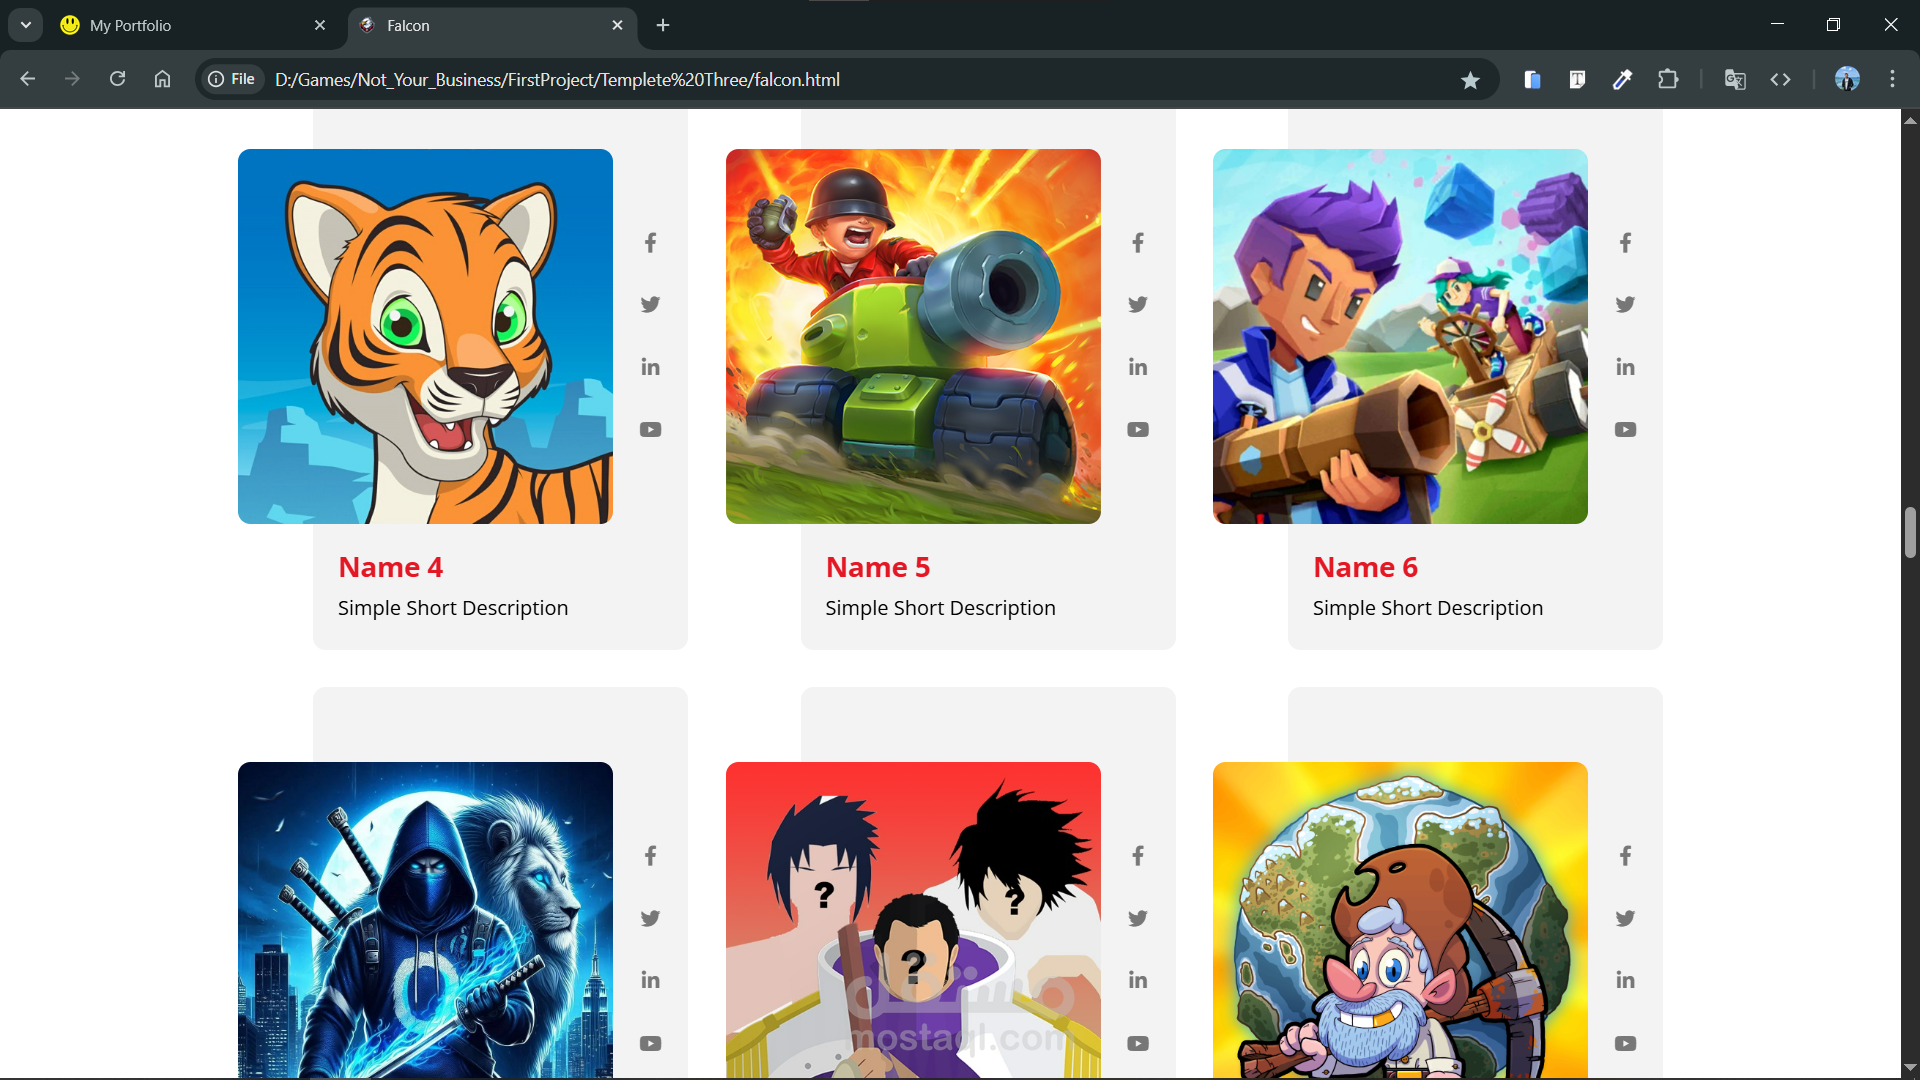Screen dimensions: 1920x1080
Task: Click the description under Name 4
Action: point(453,608)
